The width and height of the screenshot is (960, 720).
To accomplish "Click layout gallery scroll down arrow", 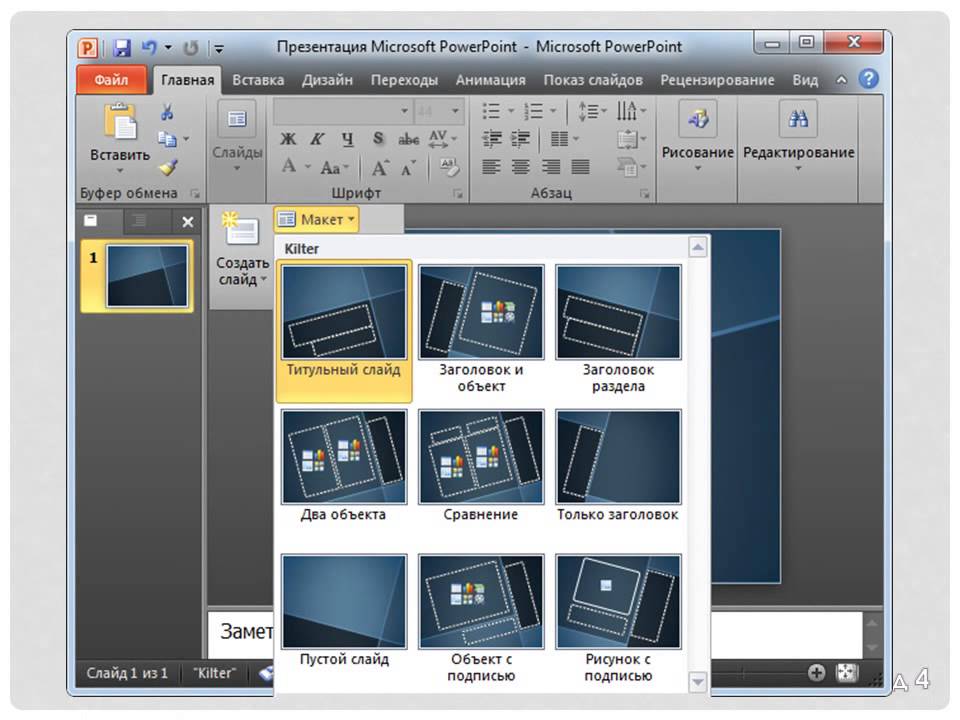I will [697, 681].
